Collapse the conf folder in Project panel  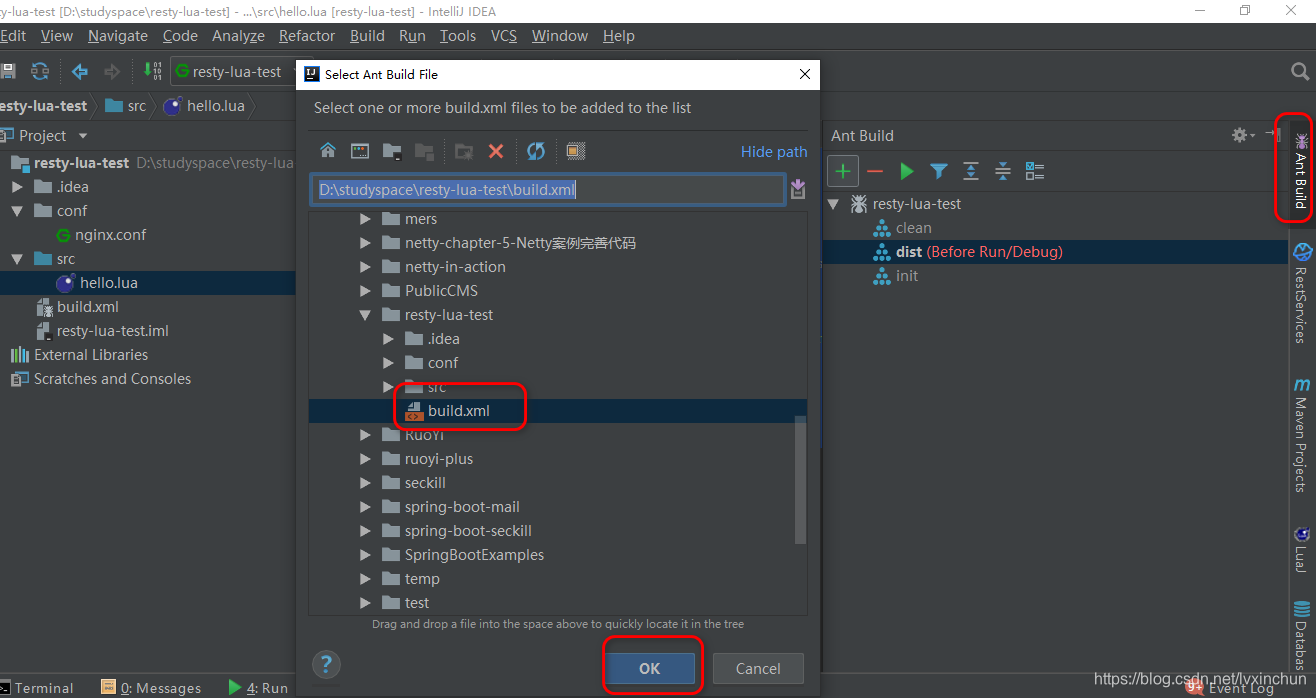tap(17, 211)
